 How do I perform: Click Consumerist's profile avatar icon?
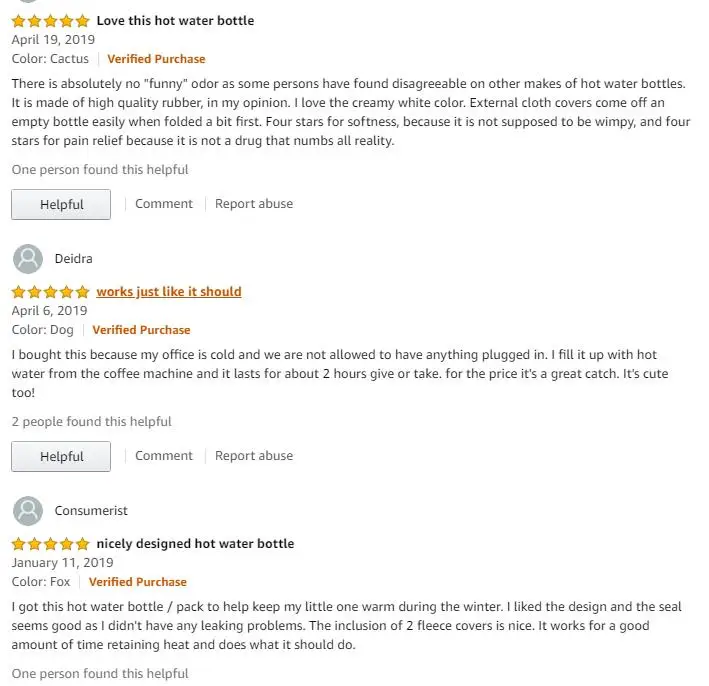point(28,511)
